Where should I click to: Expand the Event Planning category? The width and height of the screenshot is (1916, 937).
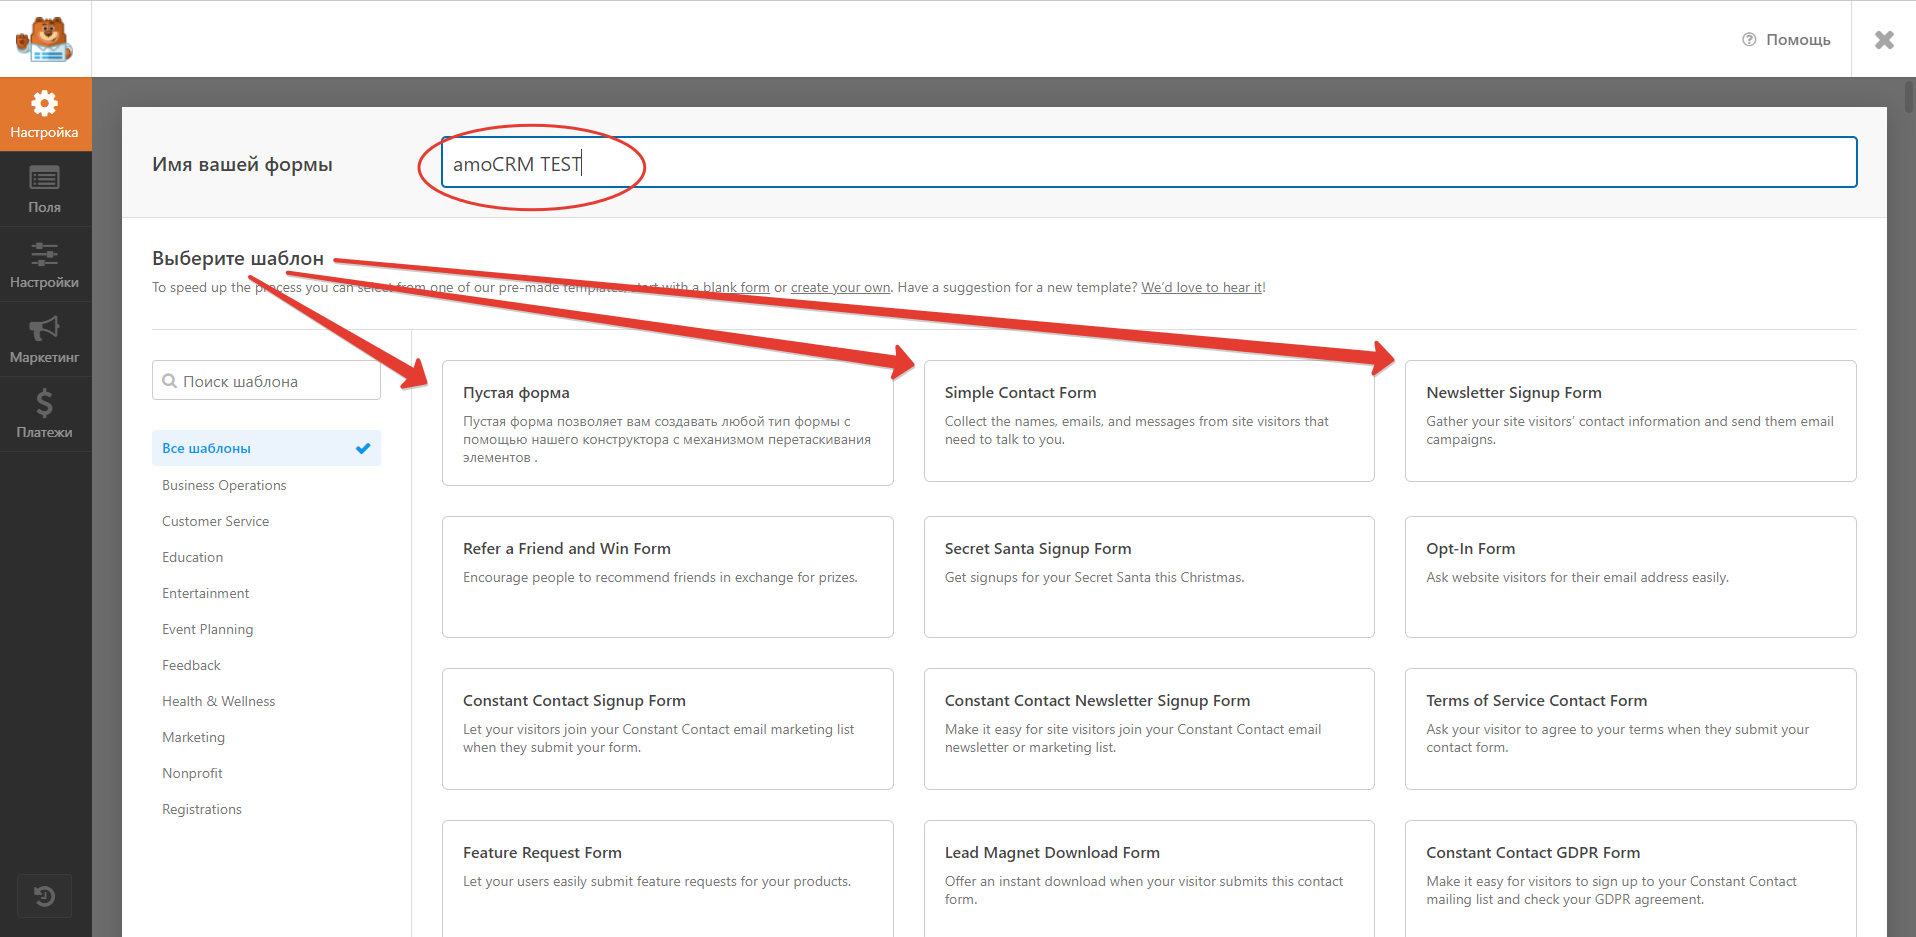point(207,629)
